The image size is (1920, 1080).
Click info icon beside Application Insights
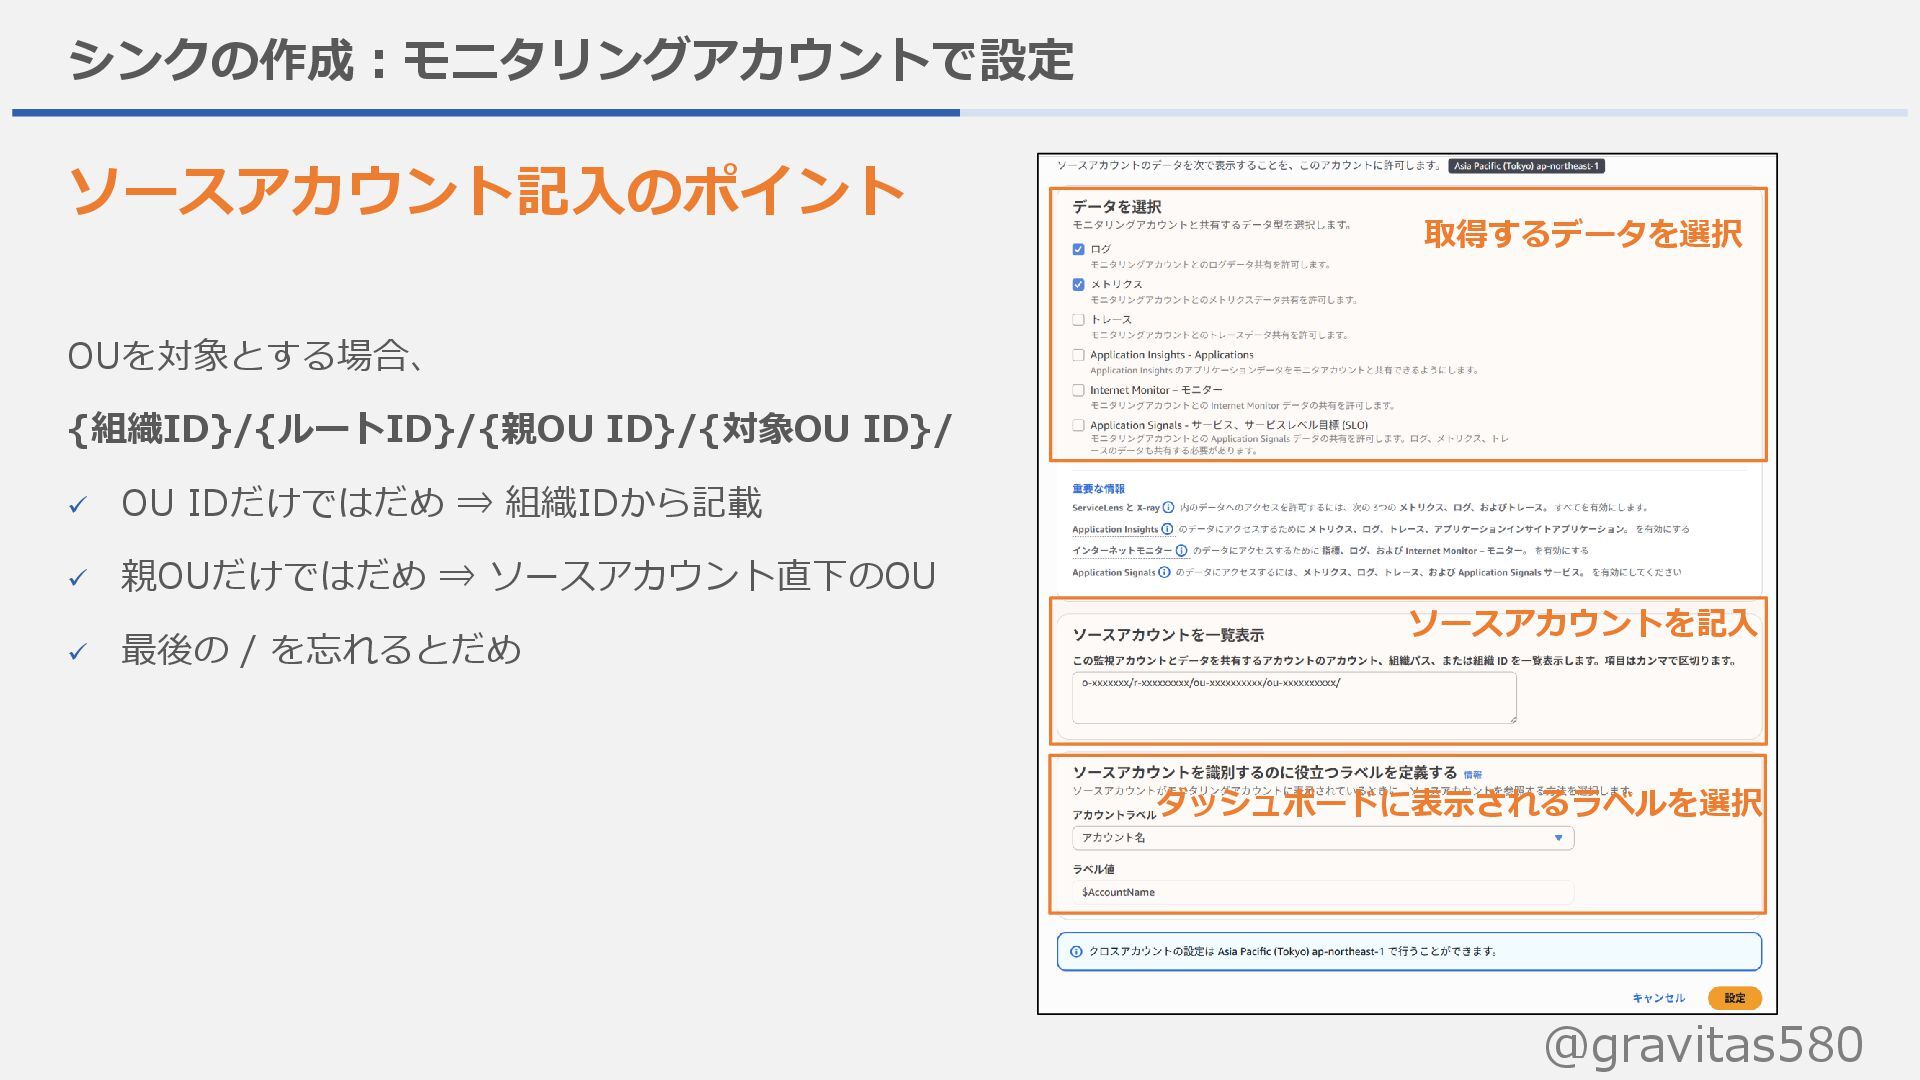pos(1166,529)
